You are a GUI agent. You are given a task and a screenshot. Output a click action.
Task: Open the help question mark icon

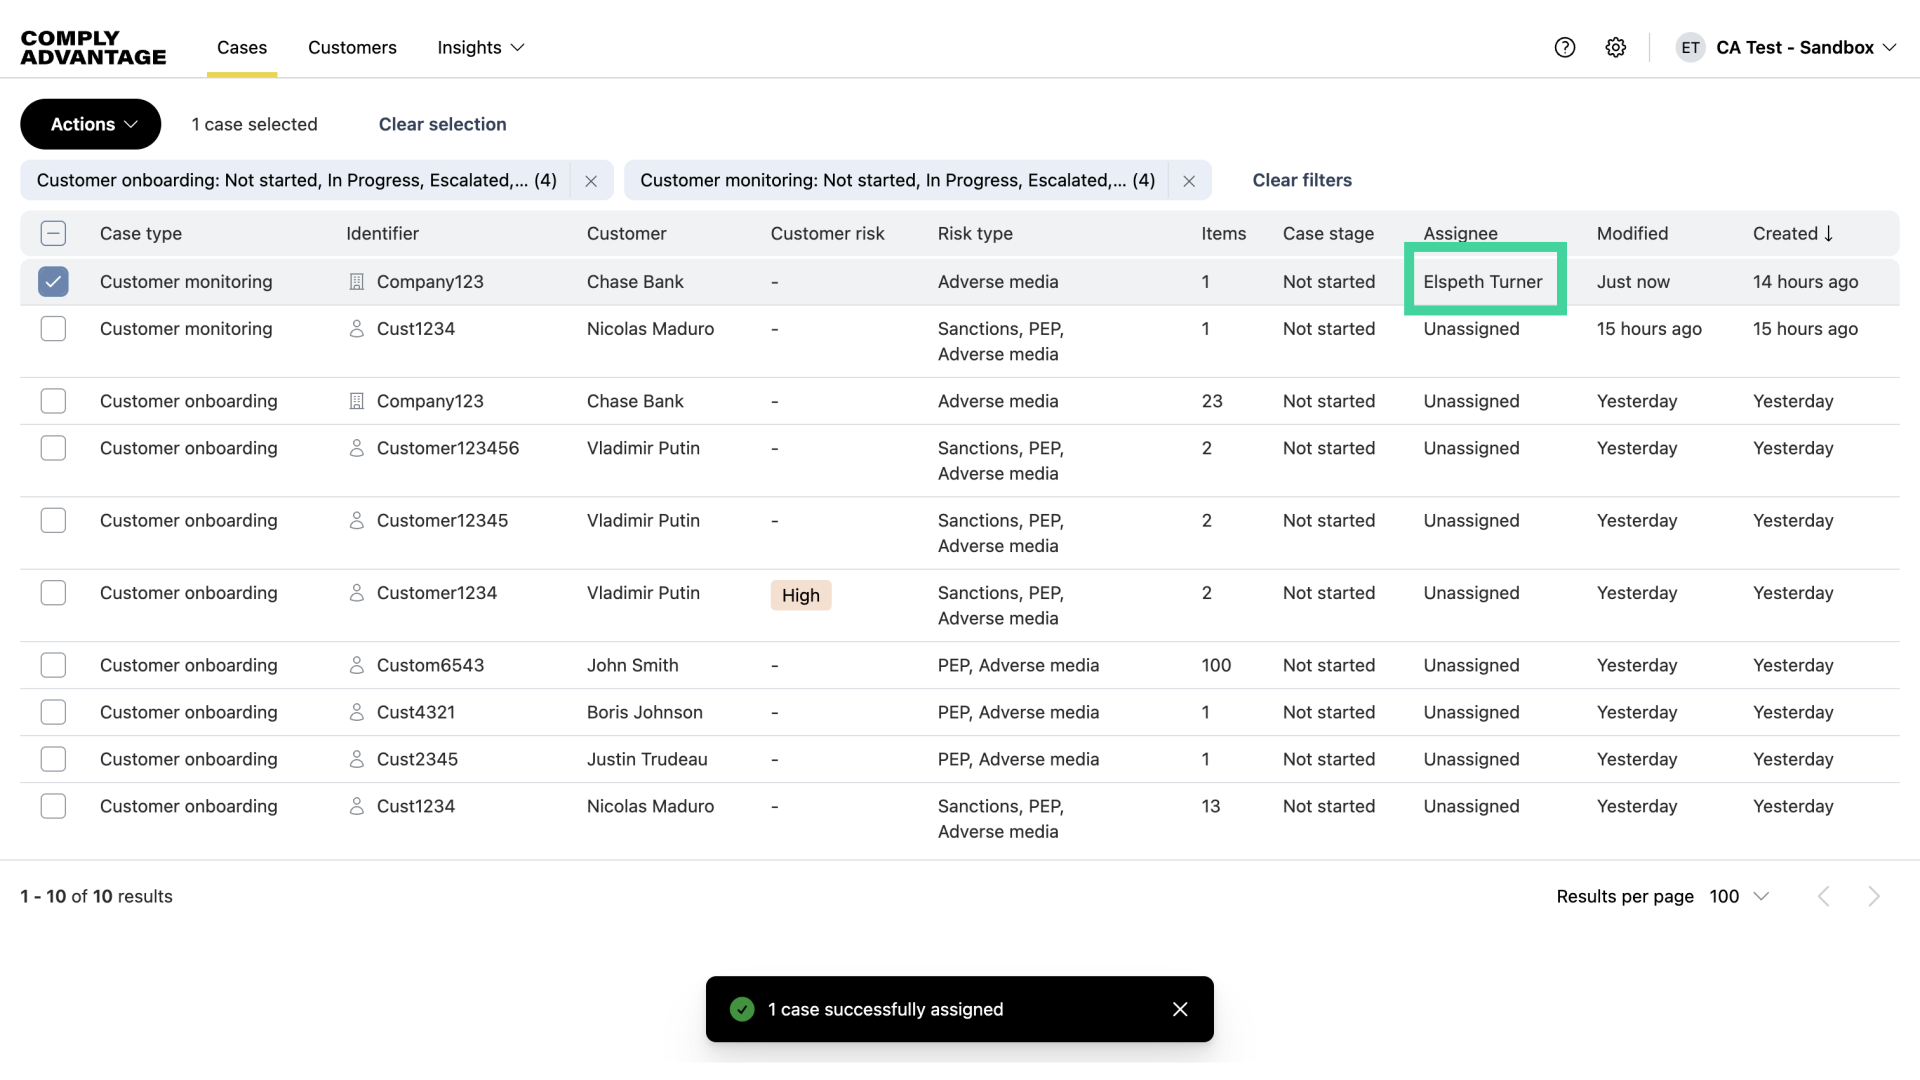(x=1565, y=47)
